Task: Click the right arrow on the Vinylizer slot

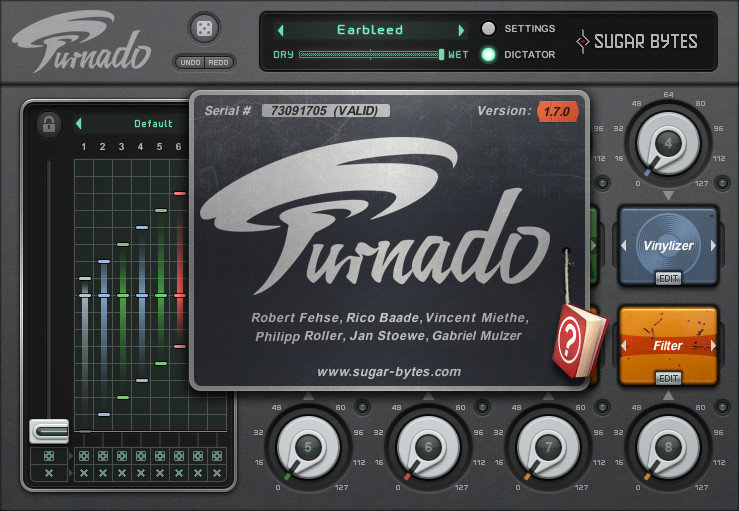Action: tap(713, 246)
